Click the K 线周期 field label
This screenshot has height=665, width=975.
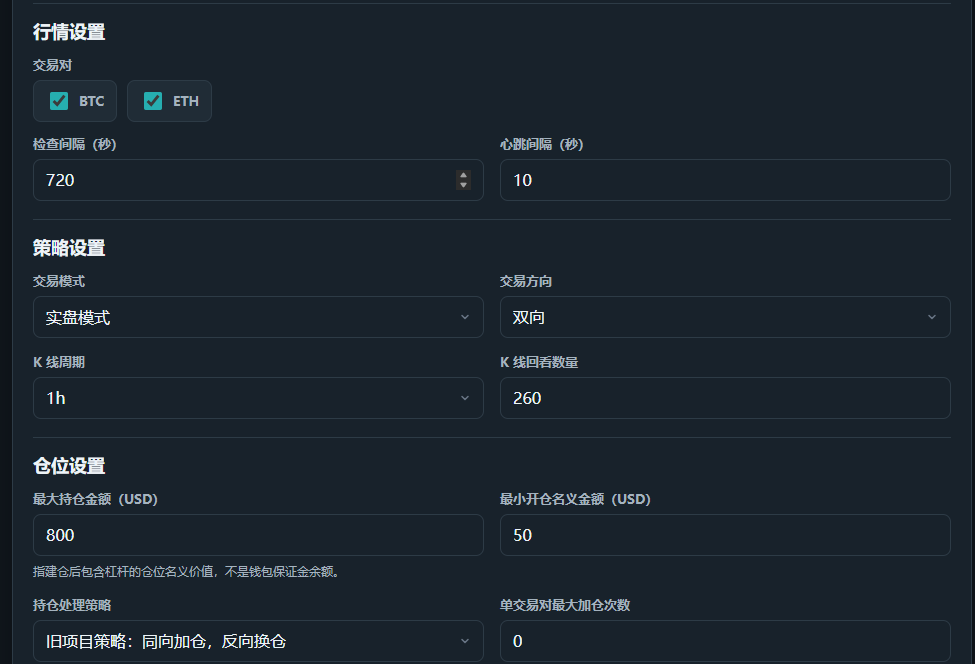tap(59, 362)
